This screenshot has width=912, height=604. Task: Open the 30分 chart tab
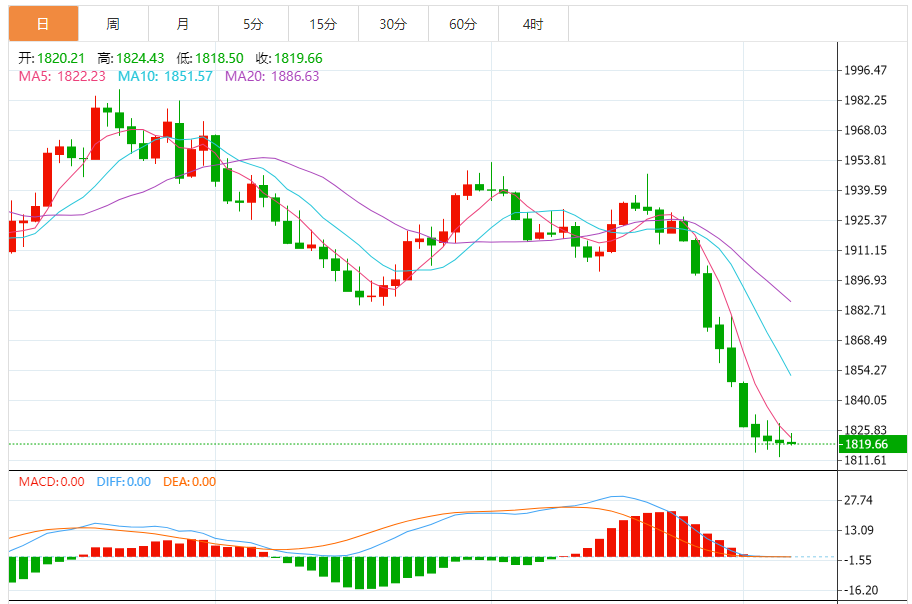coord(393,24)
